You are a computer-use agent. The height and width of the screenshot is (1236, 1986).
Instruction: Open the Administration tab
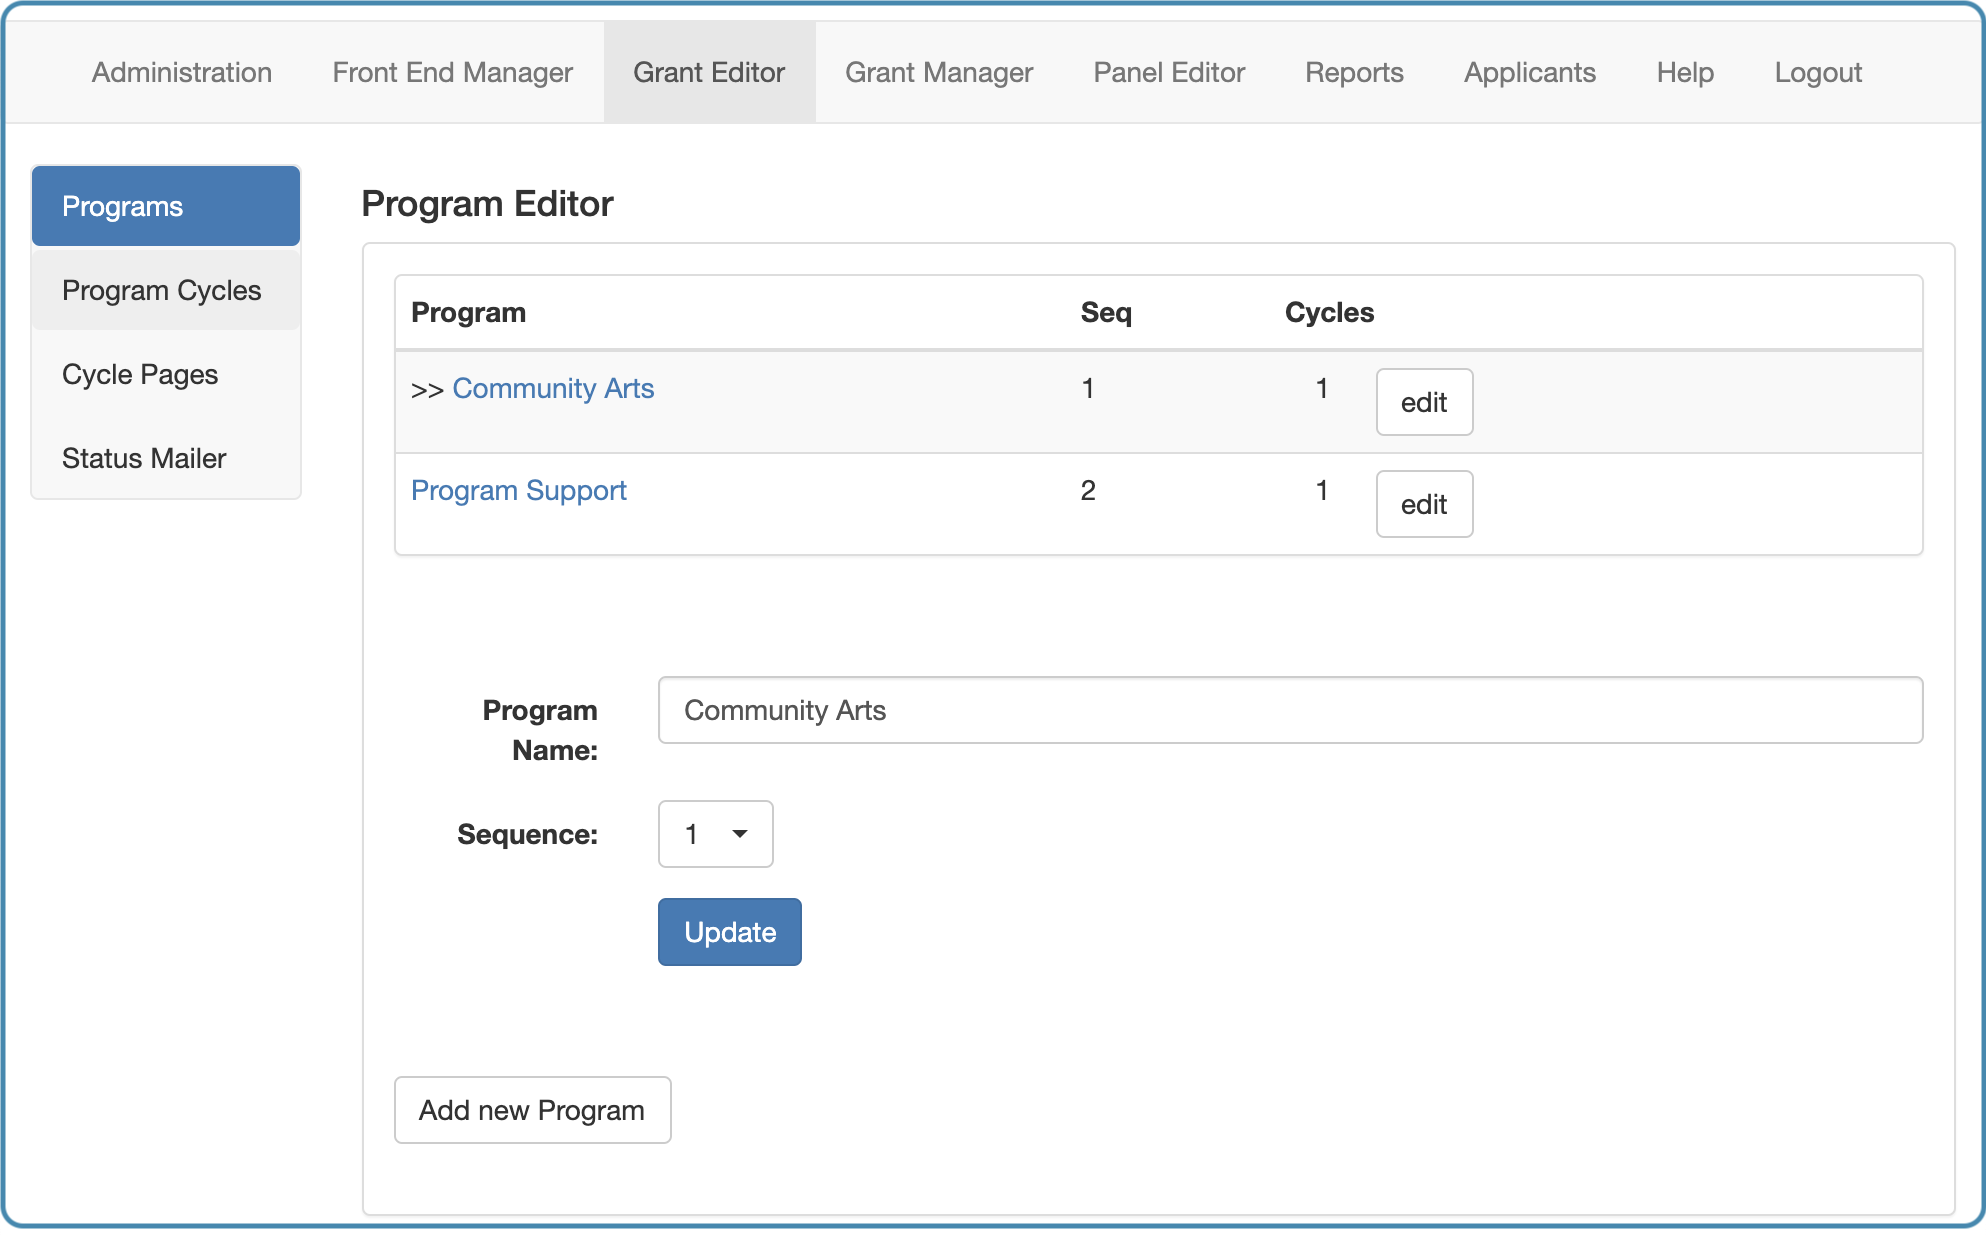pyautogui.click(x=182, y=73)
